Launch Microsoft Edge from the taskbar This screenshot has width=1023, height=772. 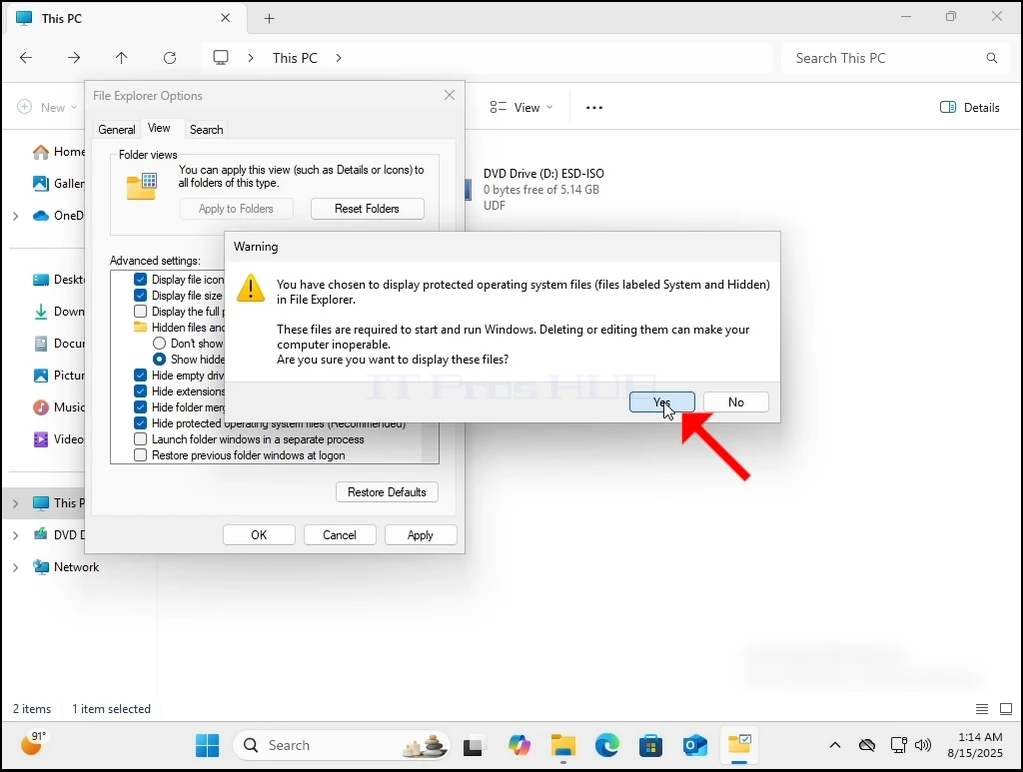click(607, 745)
